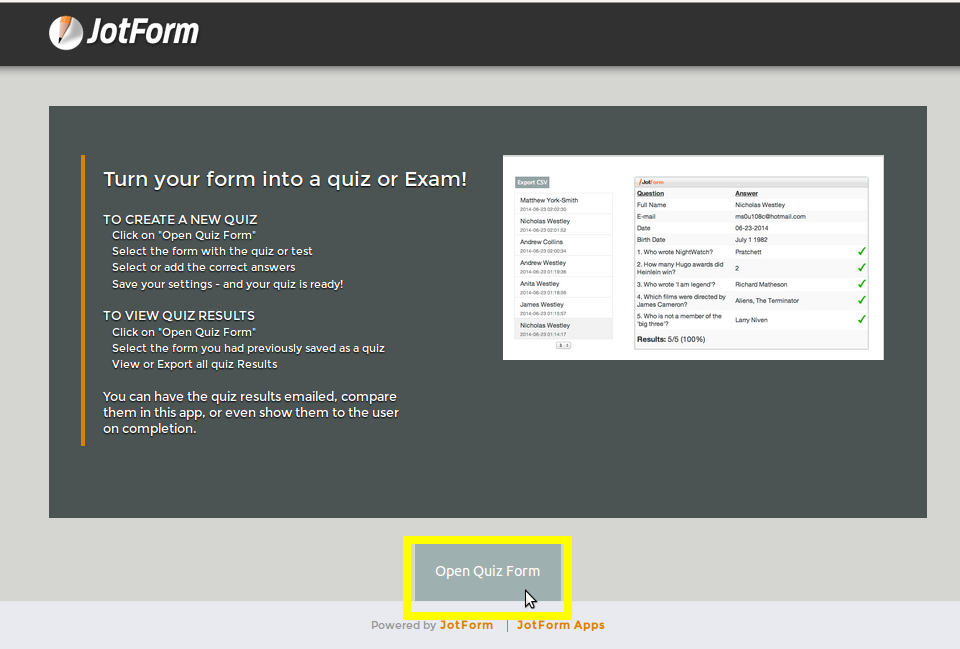This screenshot has width=960, height=649.
Task: Click the ms0u108c@hotmail.com email value
Action: (770, 216)
